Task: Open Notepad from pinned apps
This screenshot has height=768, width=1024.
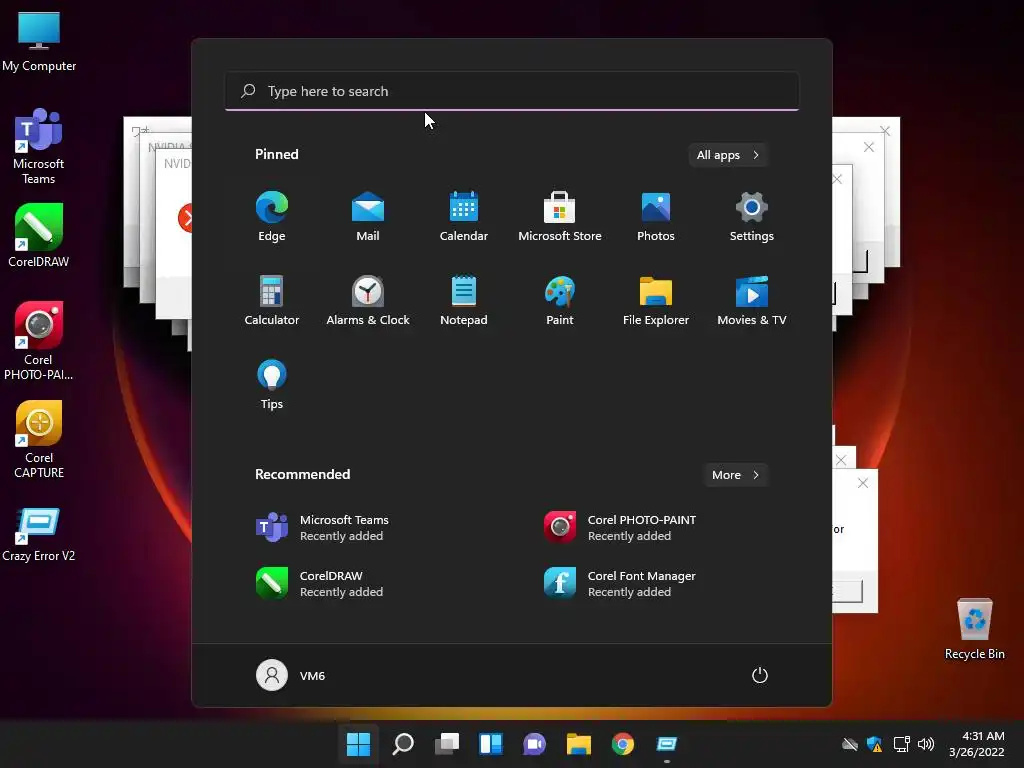Action: click(x=464, y=300)
